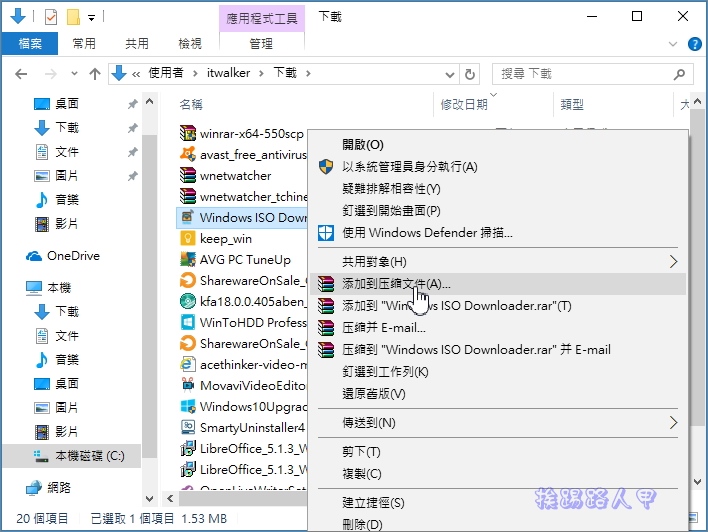Viewport: 708px width, 532px height.
Task: Go up one folder level arrow
Action: [95, 74]
